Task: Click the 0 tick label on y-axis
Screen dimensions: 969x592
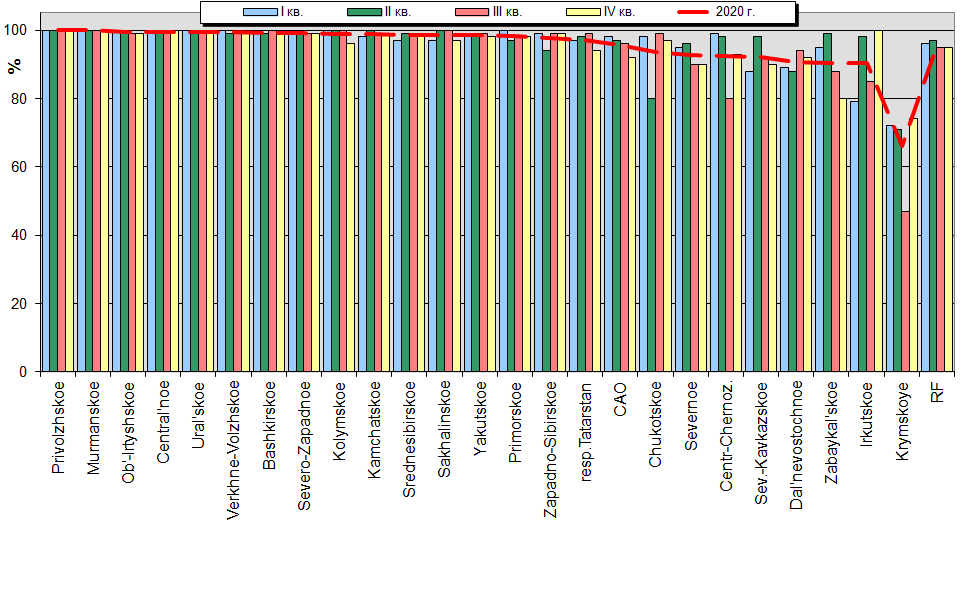Action: coord(23,372)
